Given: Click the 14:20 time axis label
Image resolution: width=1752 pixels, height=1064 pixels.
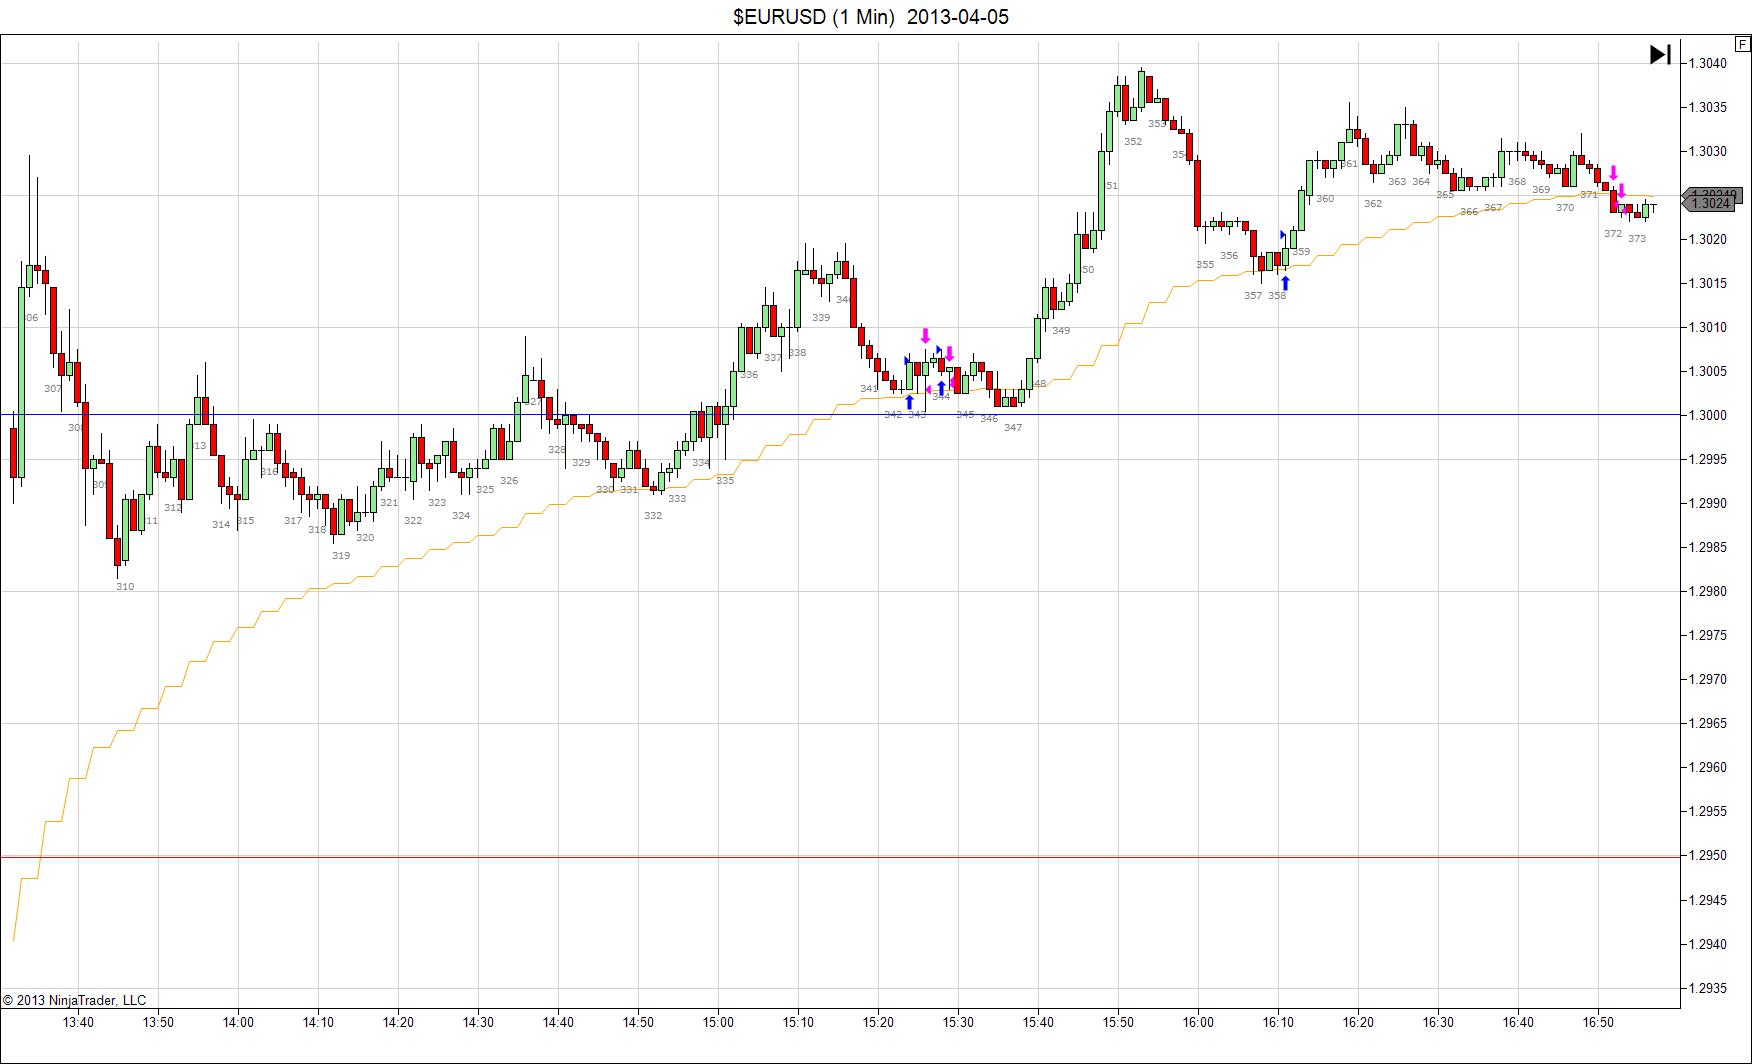Looking at the screenshot, I should click(398, 1022).
